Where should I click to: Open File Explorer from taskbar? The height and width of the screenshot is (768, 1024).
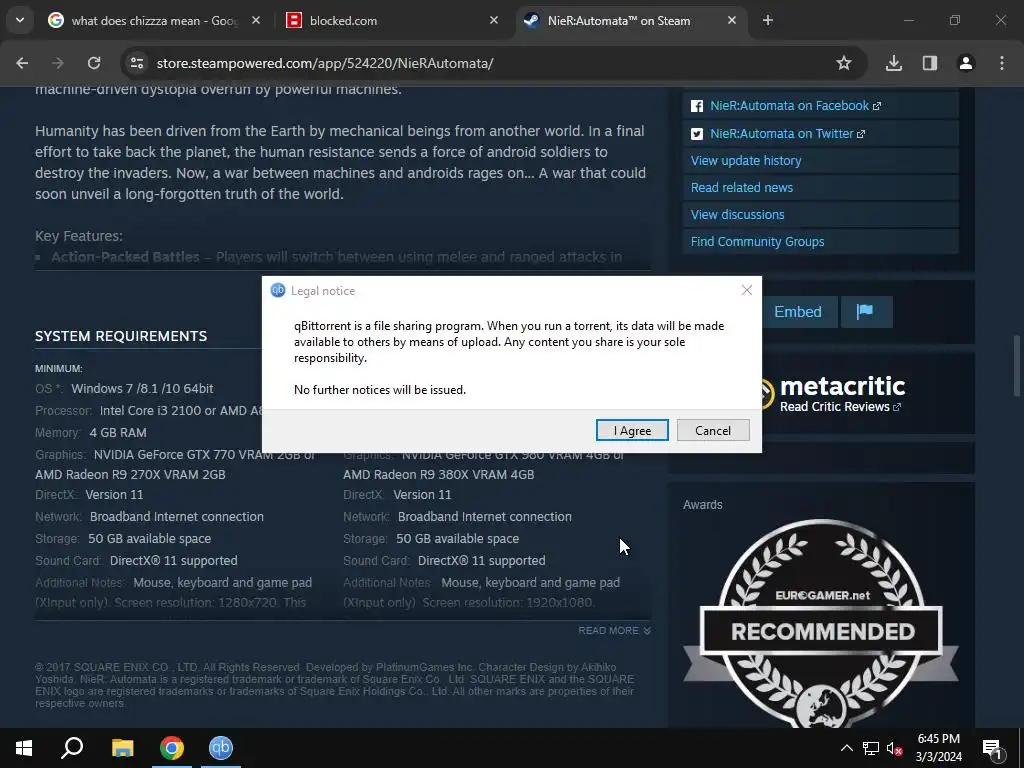tap(122, 748)
